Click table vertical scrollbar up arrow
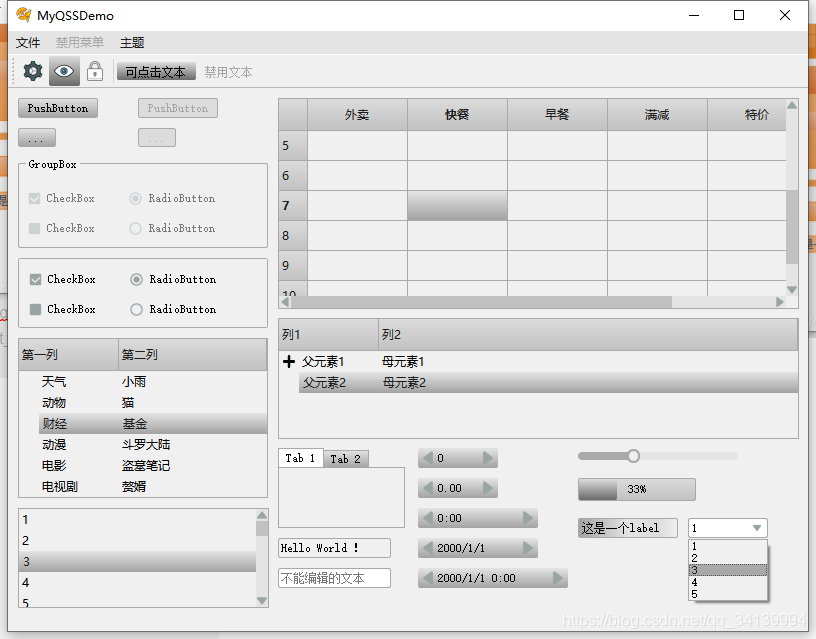This screenshot has width=816, height=639. coord(792,105)
